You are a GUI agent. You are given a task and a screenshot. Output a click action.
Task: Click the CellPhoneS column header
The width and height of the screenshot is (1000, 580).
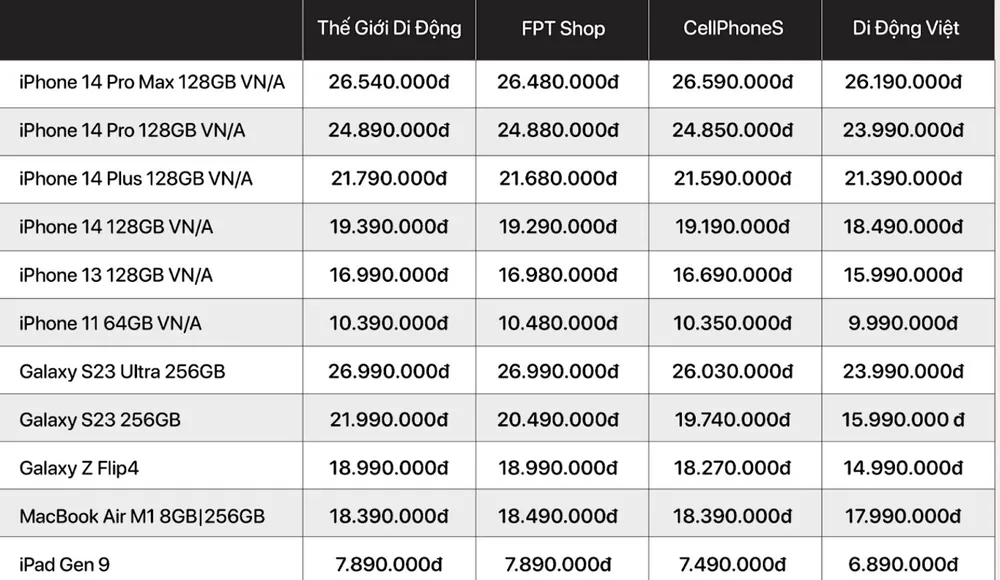click(733, 28)
